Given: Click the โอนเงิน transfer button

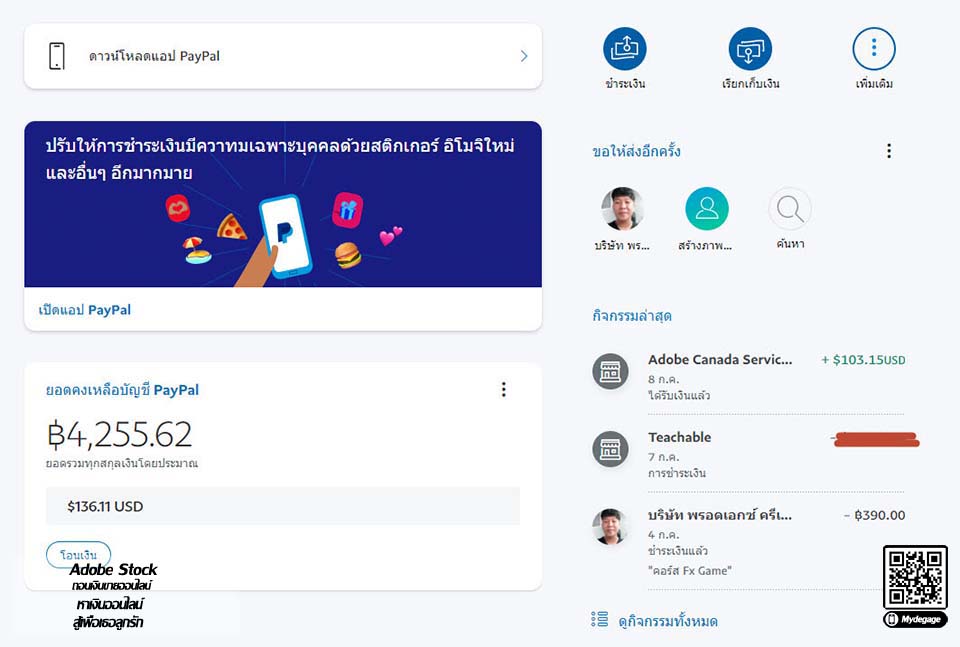Looking at the screenshot, I should click(78, 555).
